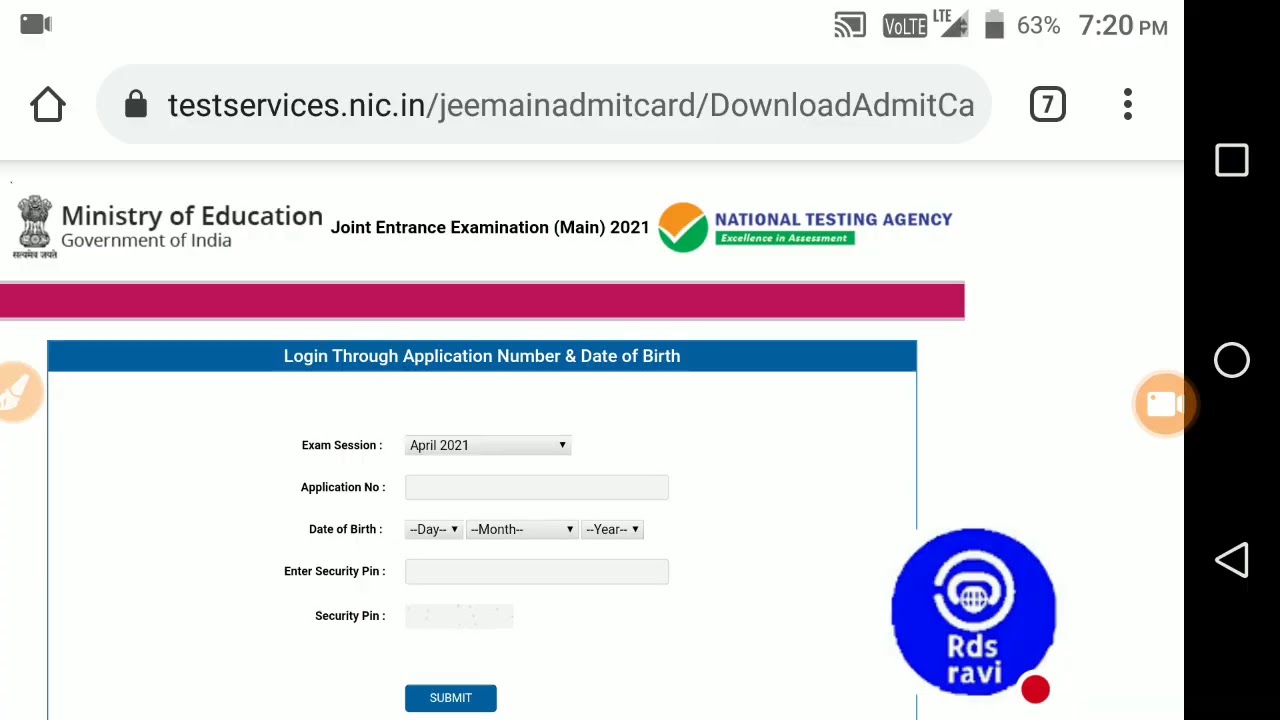1280x720 pixels.
Task: Tap the 'Enter Security Pin :' label
Action: [335, 571]
